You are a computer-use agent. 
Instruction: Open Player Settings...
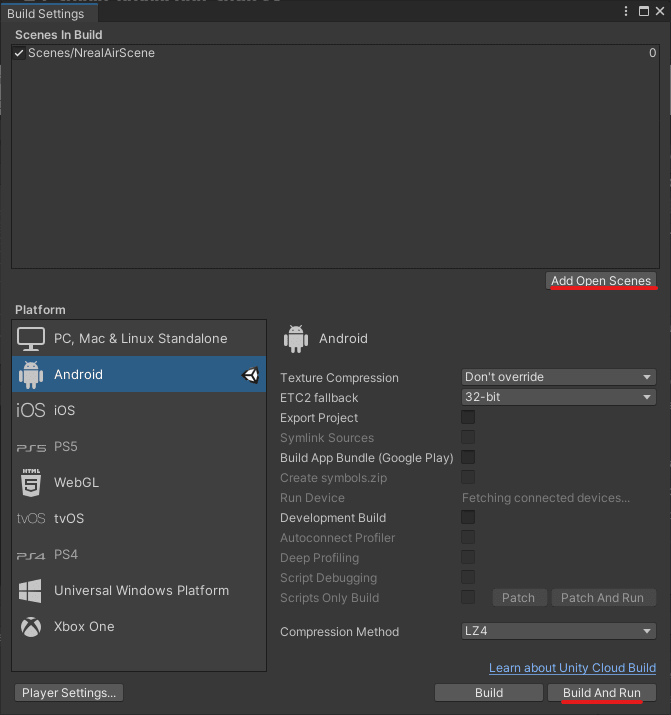pyautogui.click(x=69, y=693)
